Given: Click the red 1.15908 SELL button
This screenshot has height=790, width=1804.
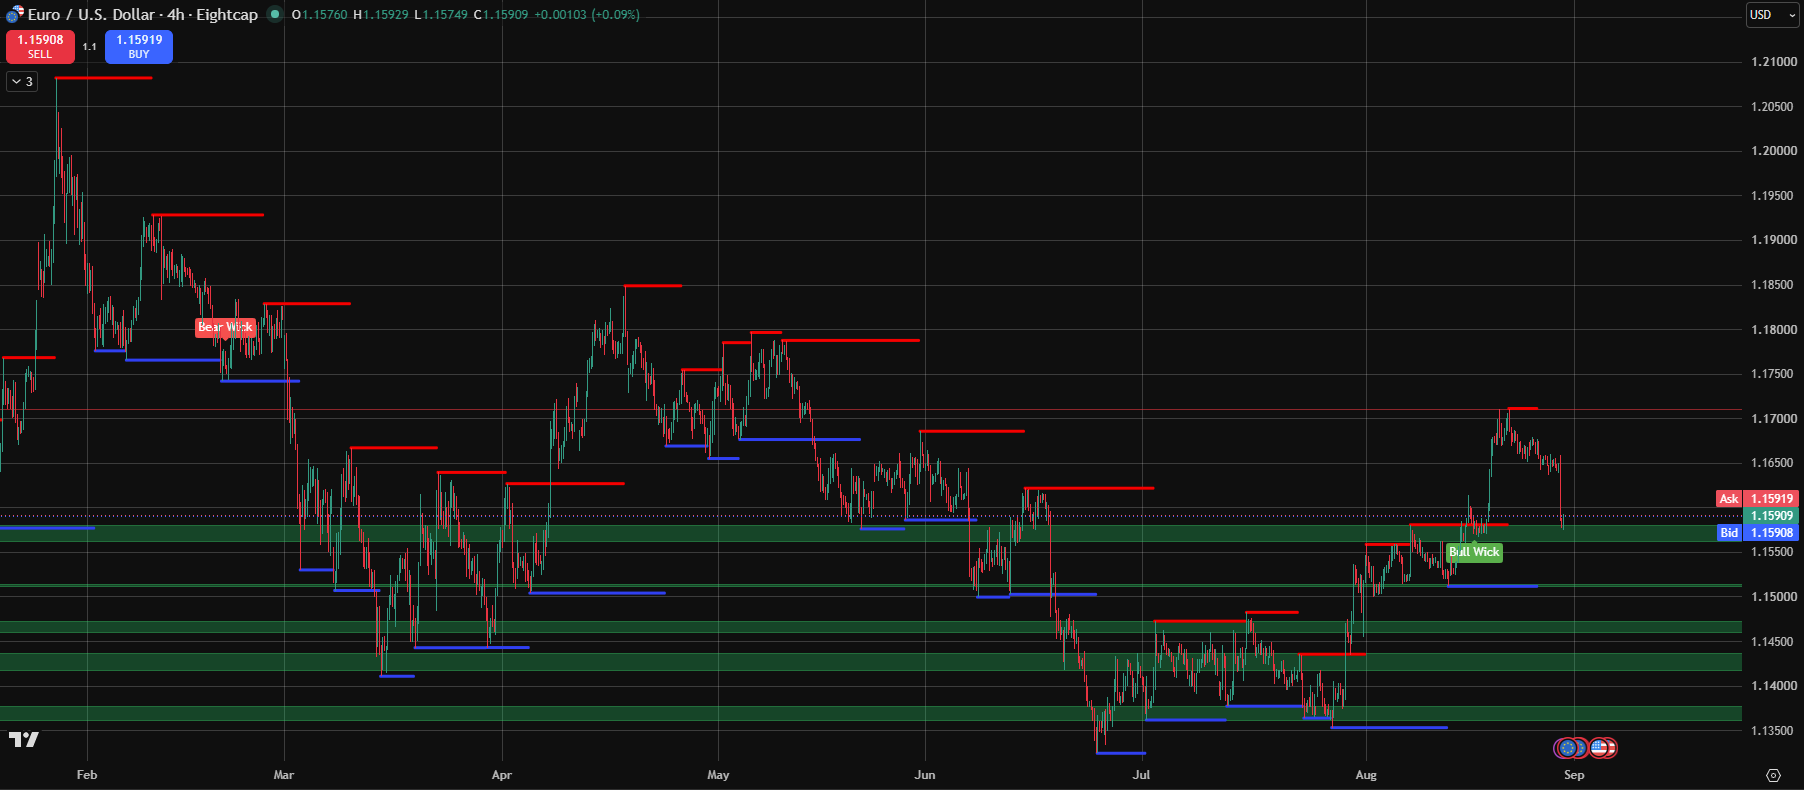Looking at the screenshot, I should click(x=40, y=47).
